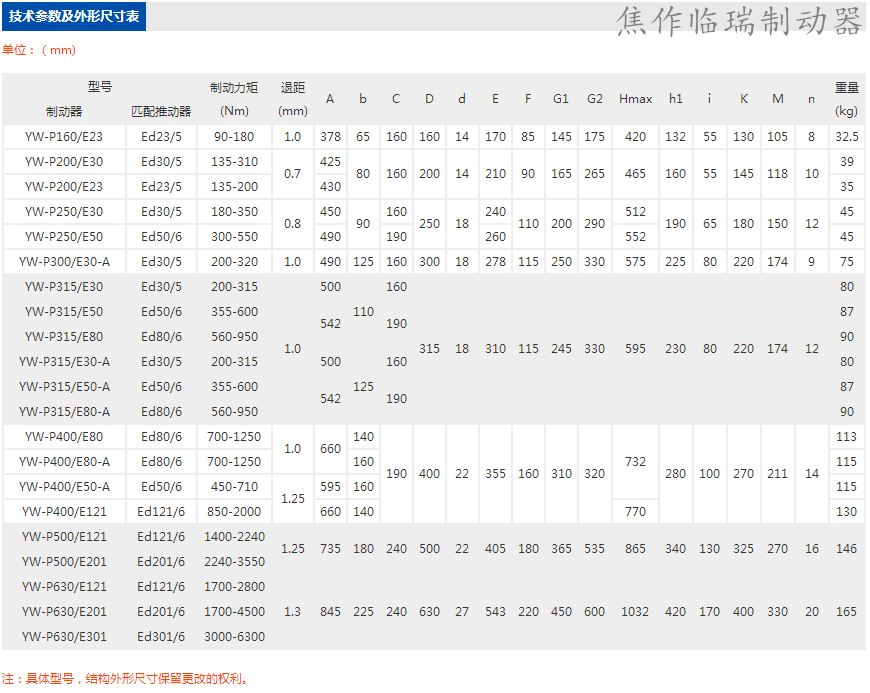Select the 型号 column header
Screen dimensions: 870x693
pyautogui.click(x=99, y=87)
